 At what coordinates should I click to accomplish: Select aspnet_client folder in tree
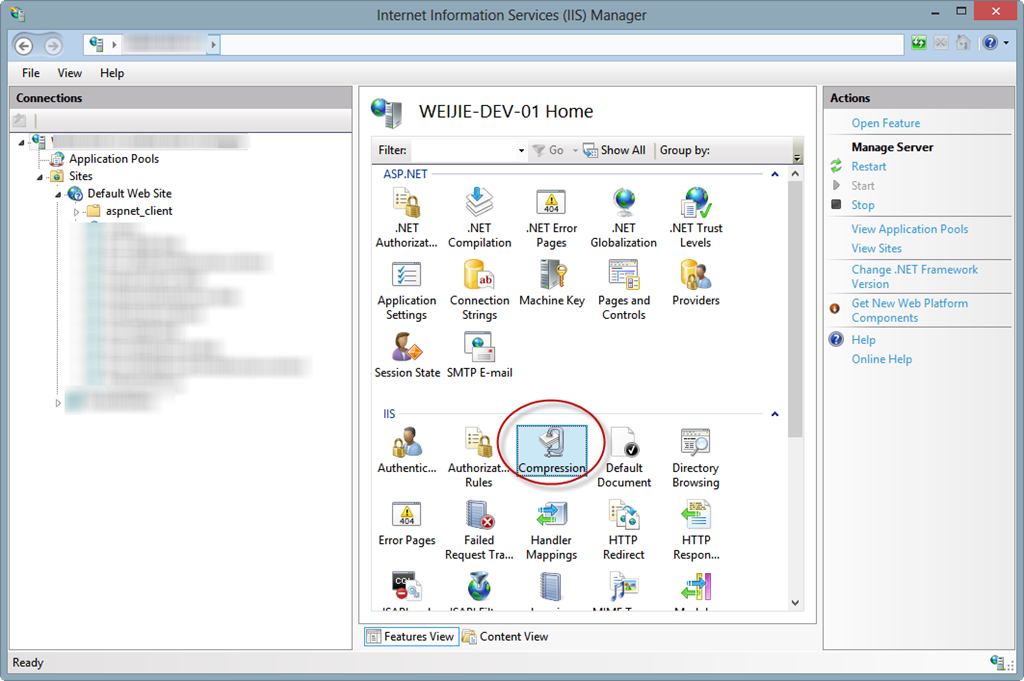139,211
